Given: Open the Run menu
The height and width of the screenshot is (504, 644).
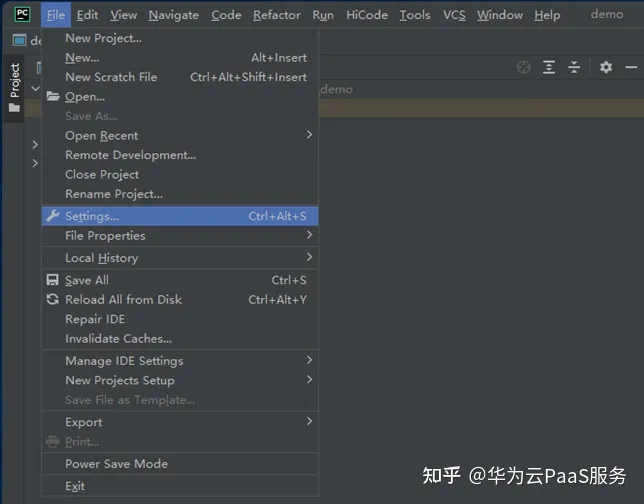Looking at the screenshot, I should [x=323, y=15].
